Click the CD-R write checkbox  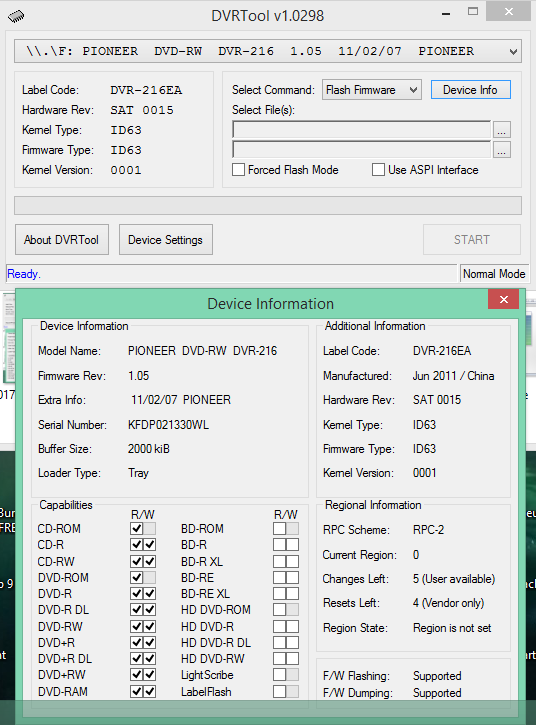(150, 545)
